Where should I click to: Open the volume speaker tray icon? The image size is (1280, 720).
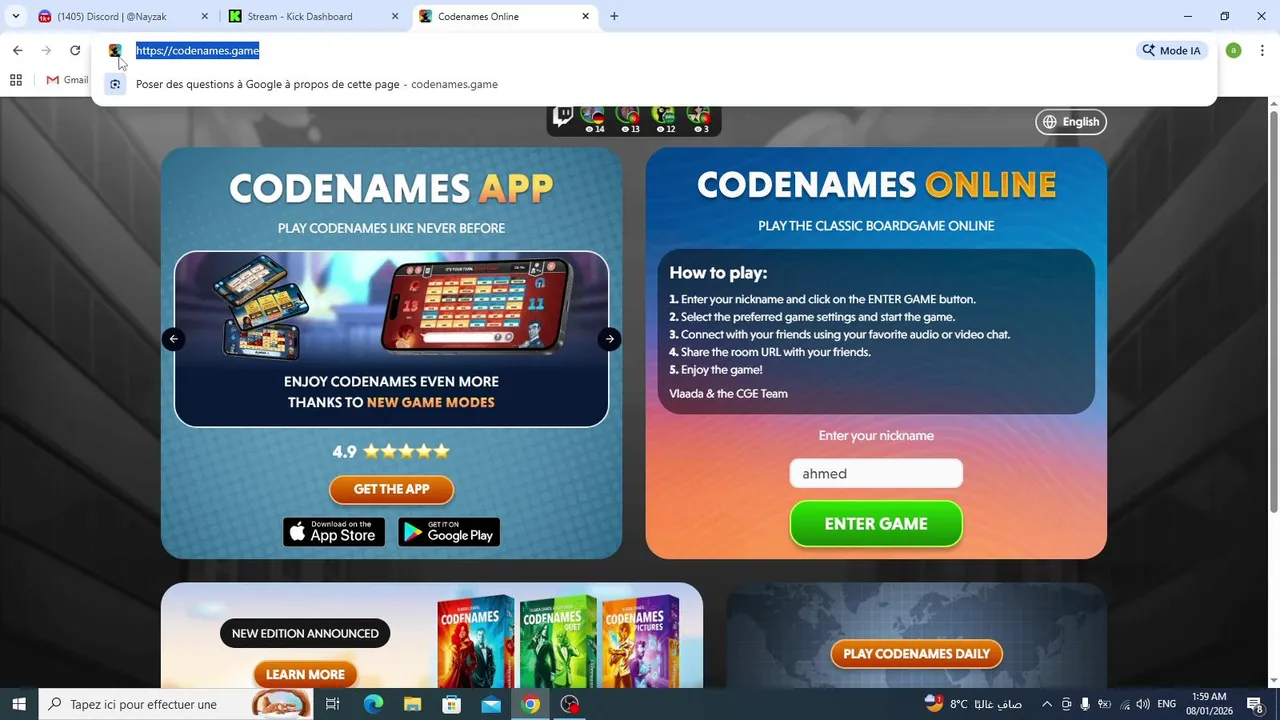tap(1143, 704)
